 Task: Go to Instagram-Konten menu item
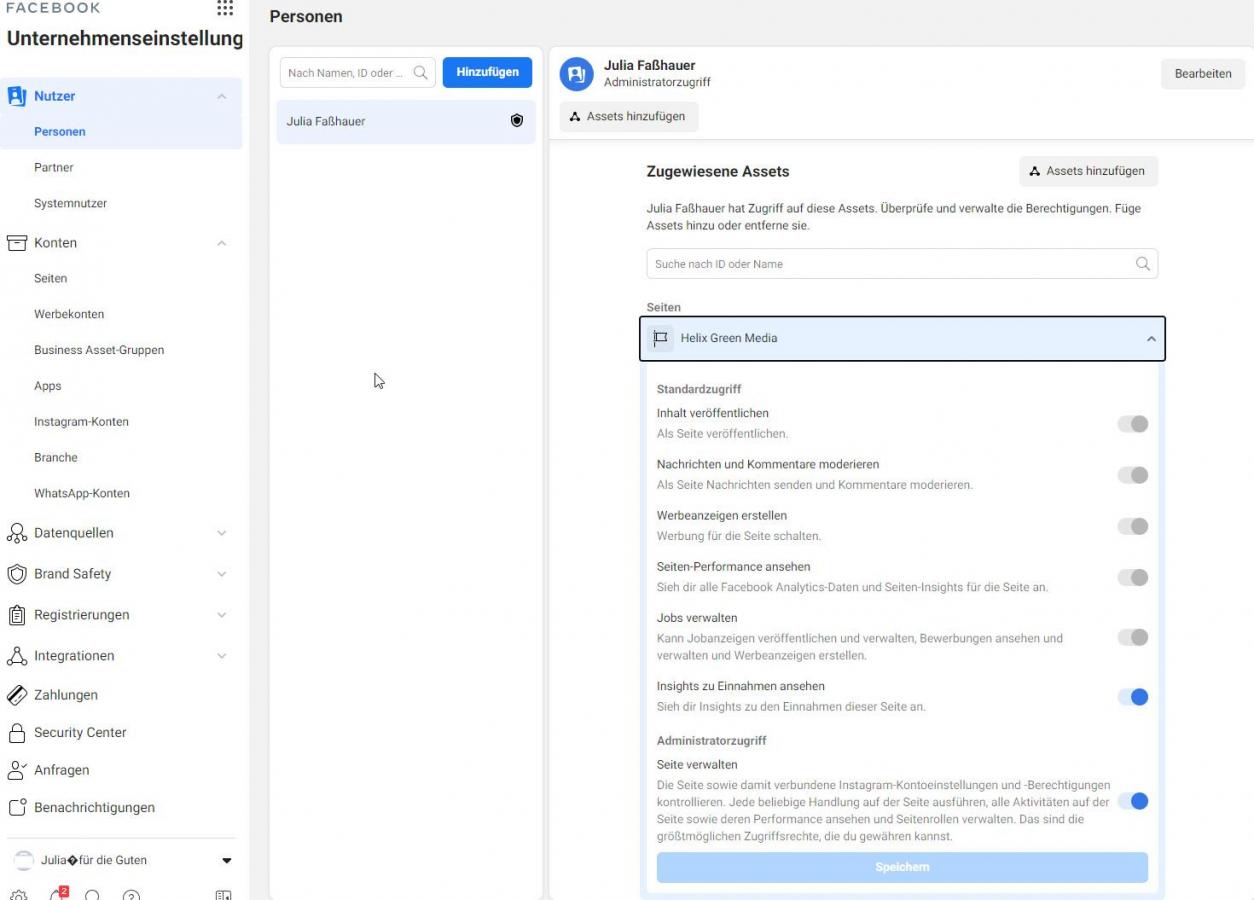coord(81,422)
